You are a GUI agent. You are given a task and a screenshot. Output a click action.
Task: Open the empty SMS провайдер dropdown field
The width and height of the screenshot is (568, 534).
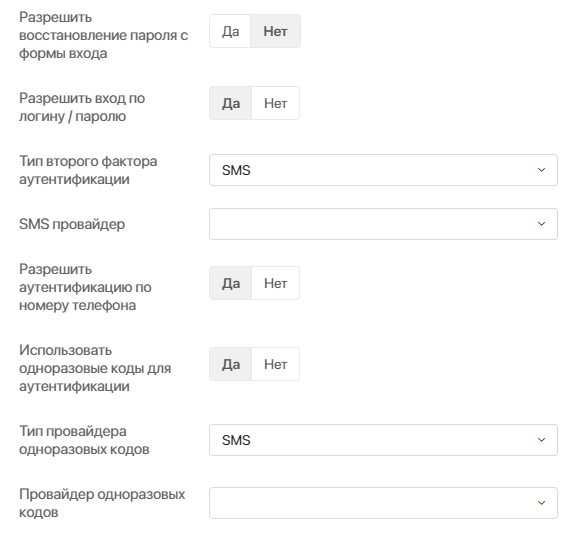383,224
